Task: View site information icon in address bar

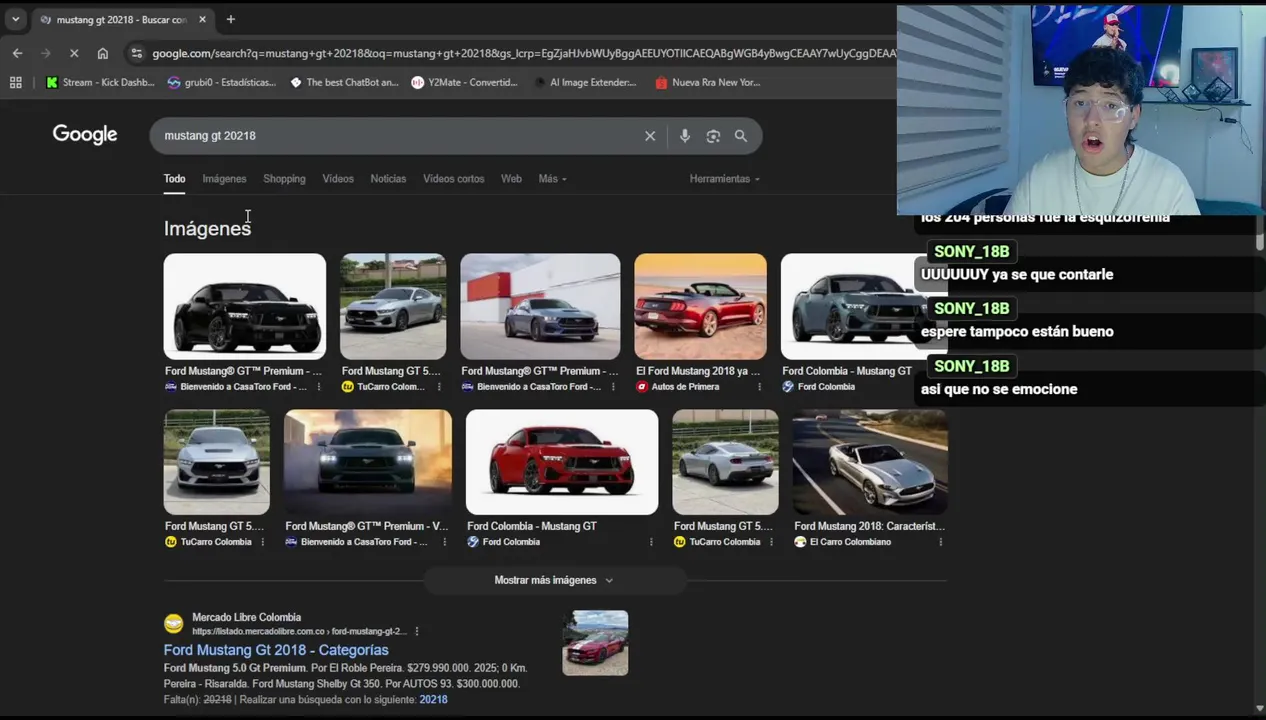Action: (136, 53)
